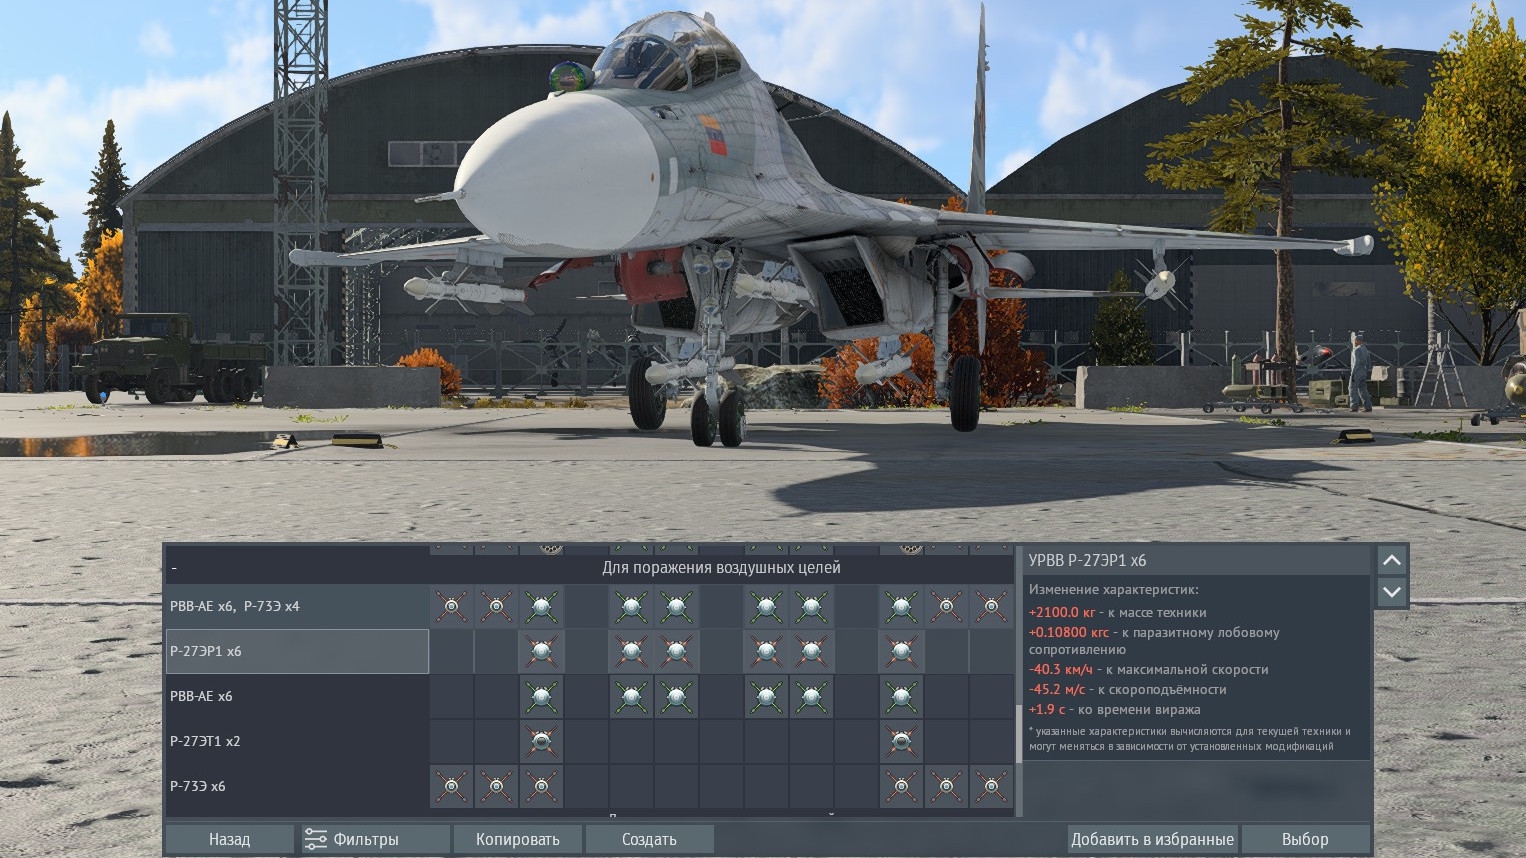The width and height of the screenshot is (1526, 858).
Task: Click the +1.9 с turn time value
Action: pos(1047,709)
